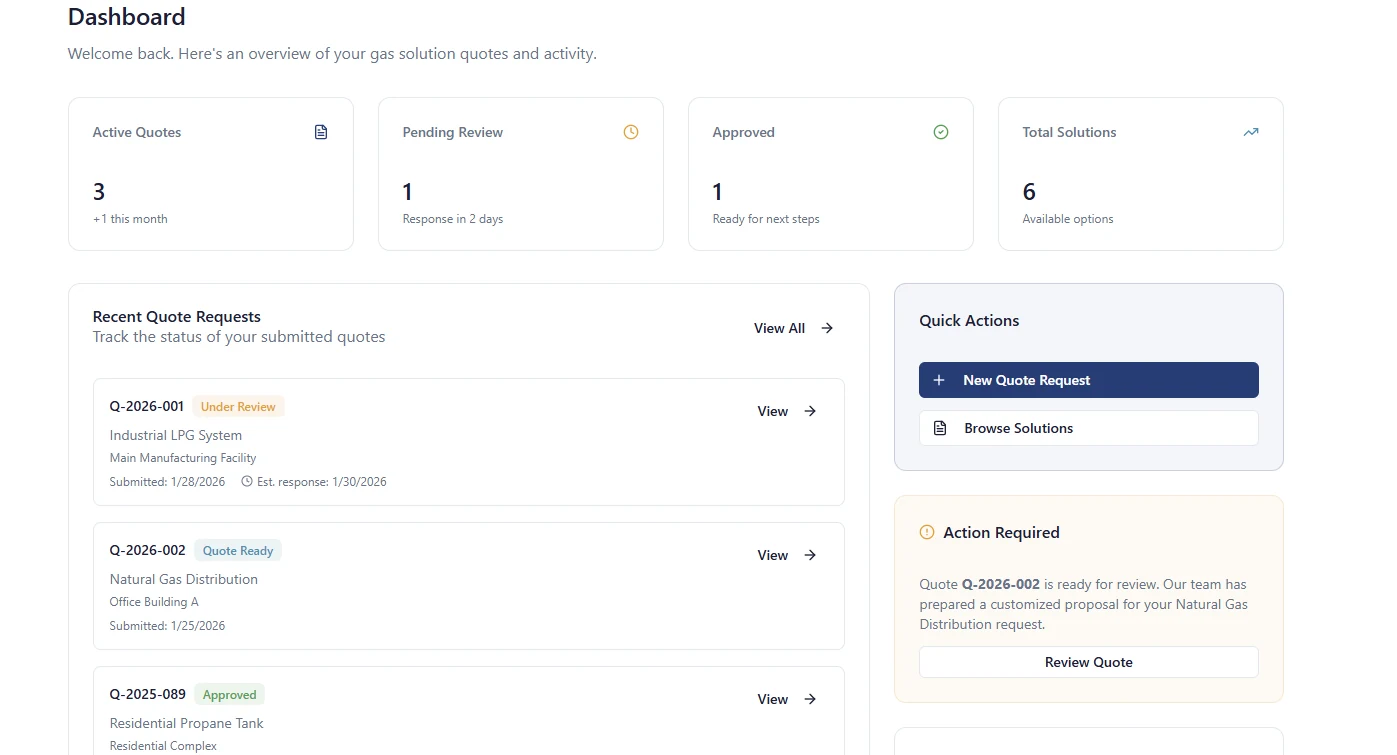Click the Pending Review card title
This screenshot has width=1397, height=755.
[x=453, y=132]
